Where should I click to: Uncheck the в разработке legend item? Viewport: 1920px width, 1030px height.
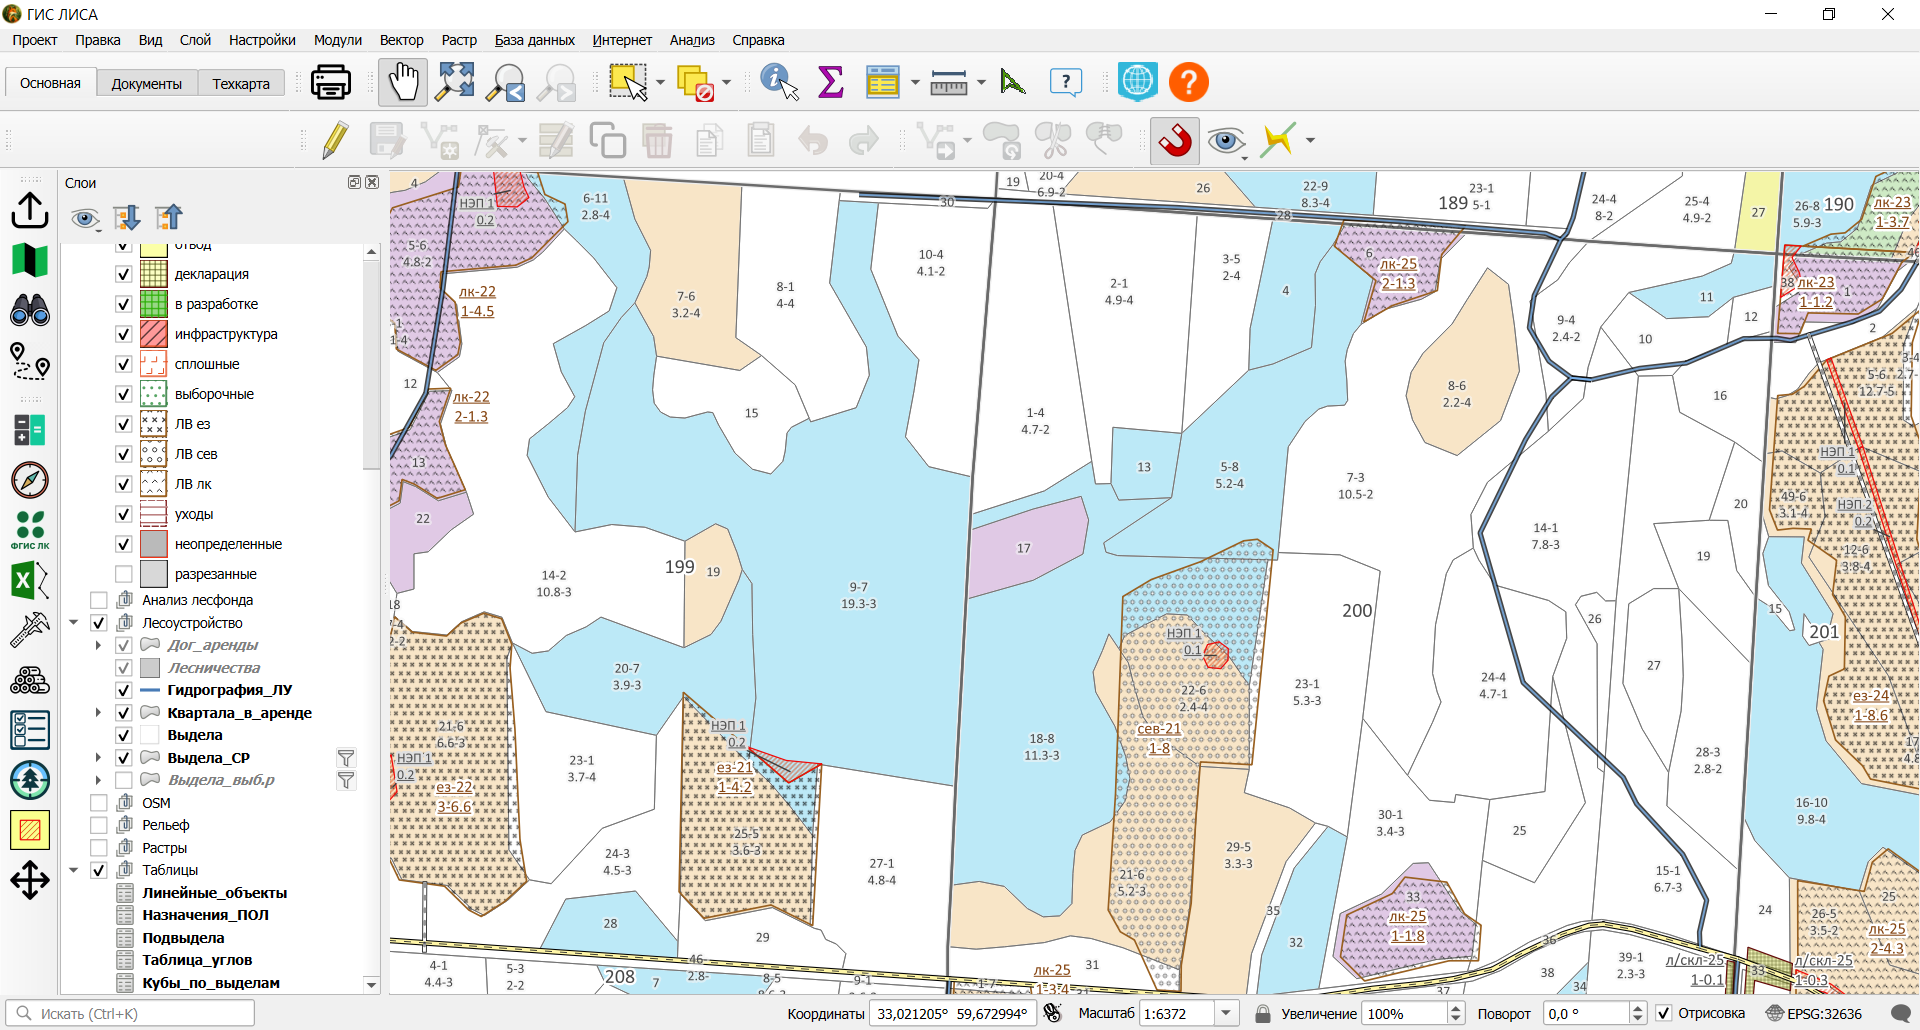tap(124, 304)
